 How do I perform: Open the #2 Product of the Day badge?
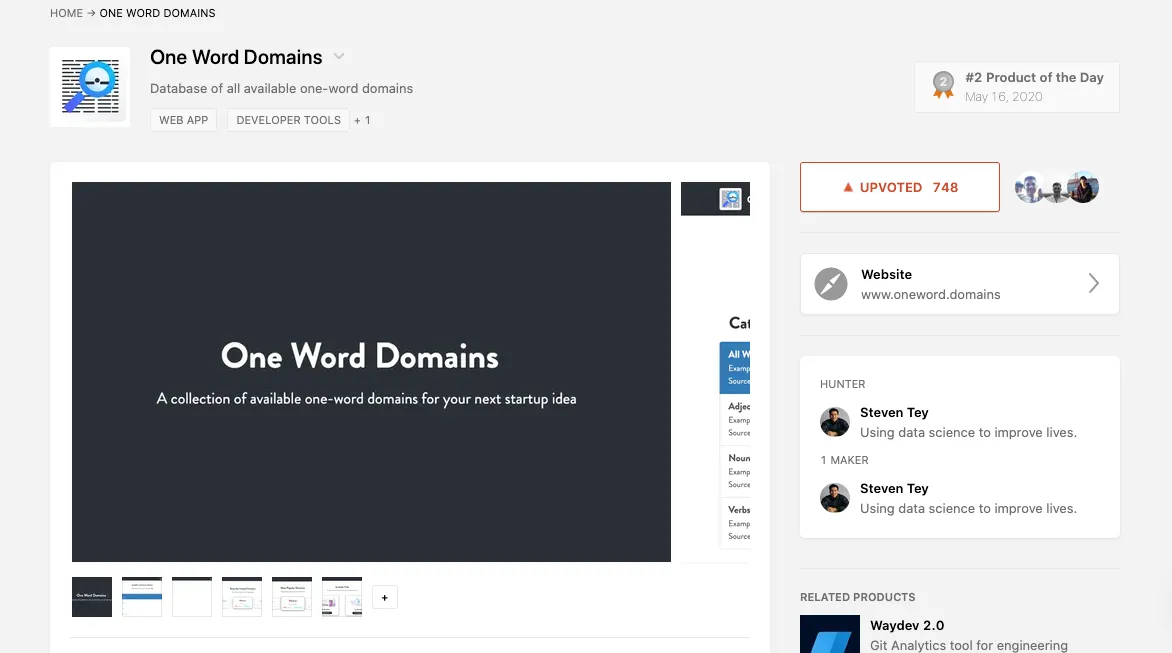click(x=1017, y=87)
